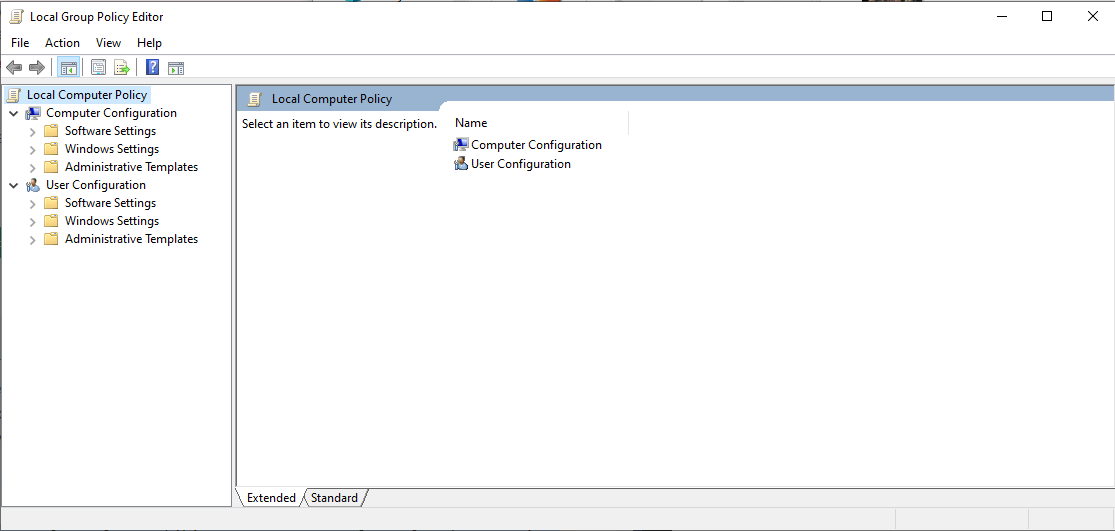
Task: Switch to the Extended tab
Action: pos(271,498)
